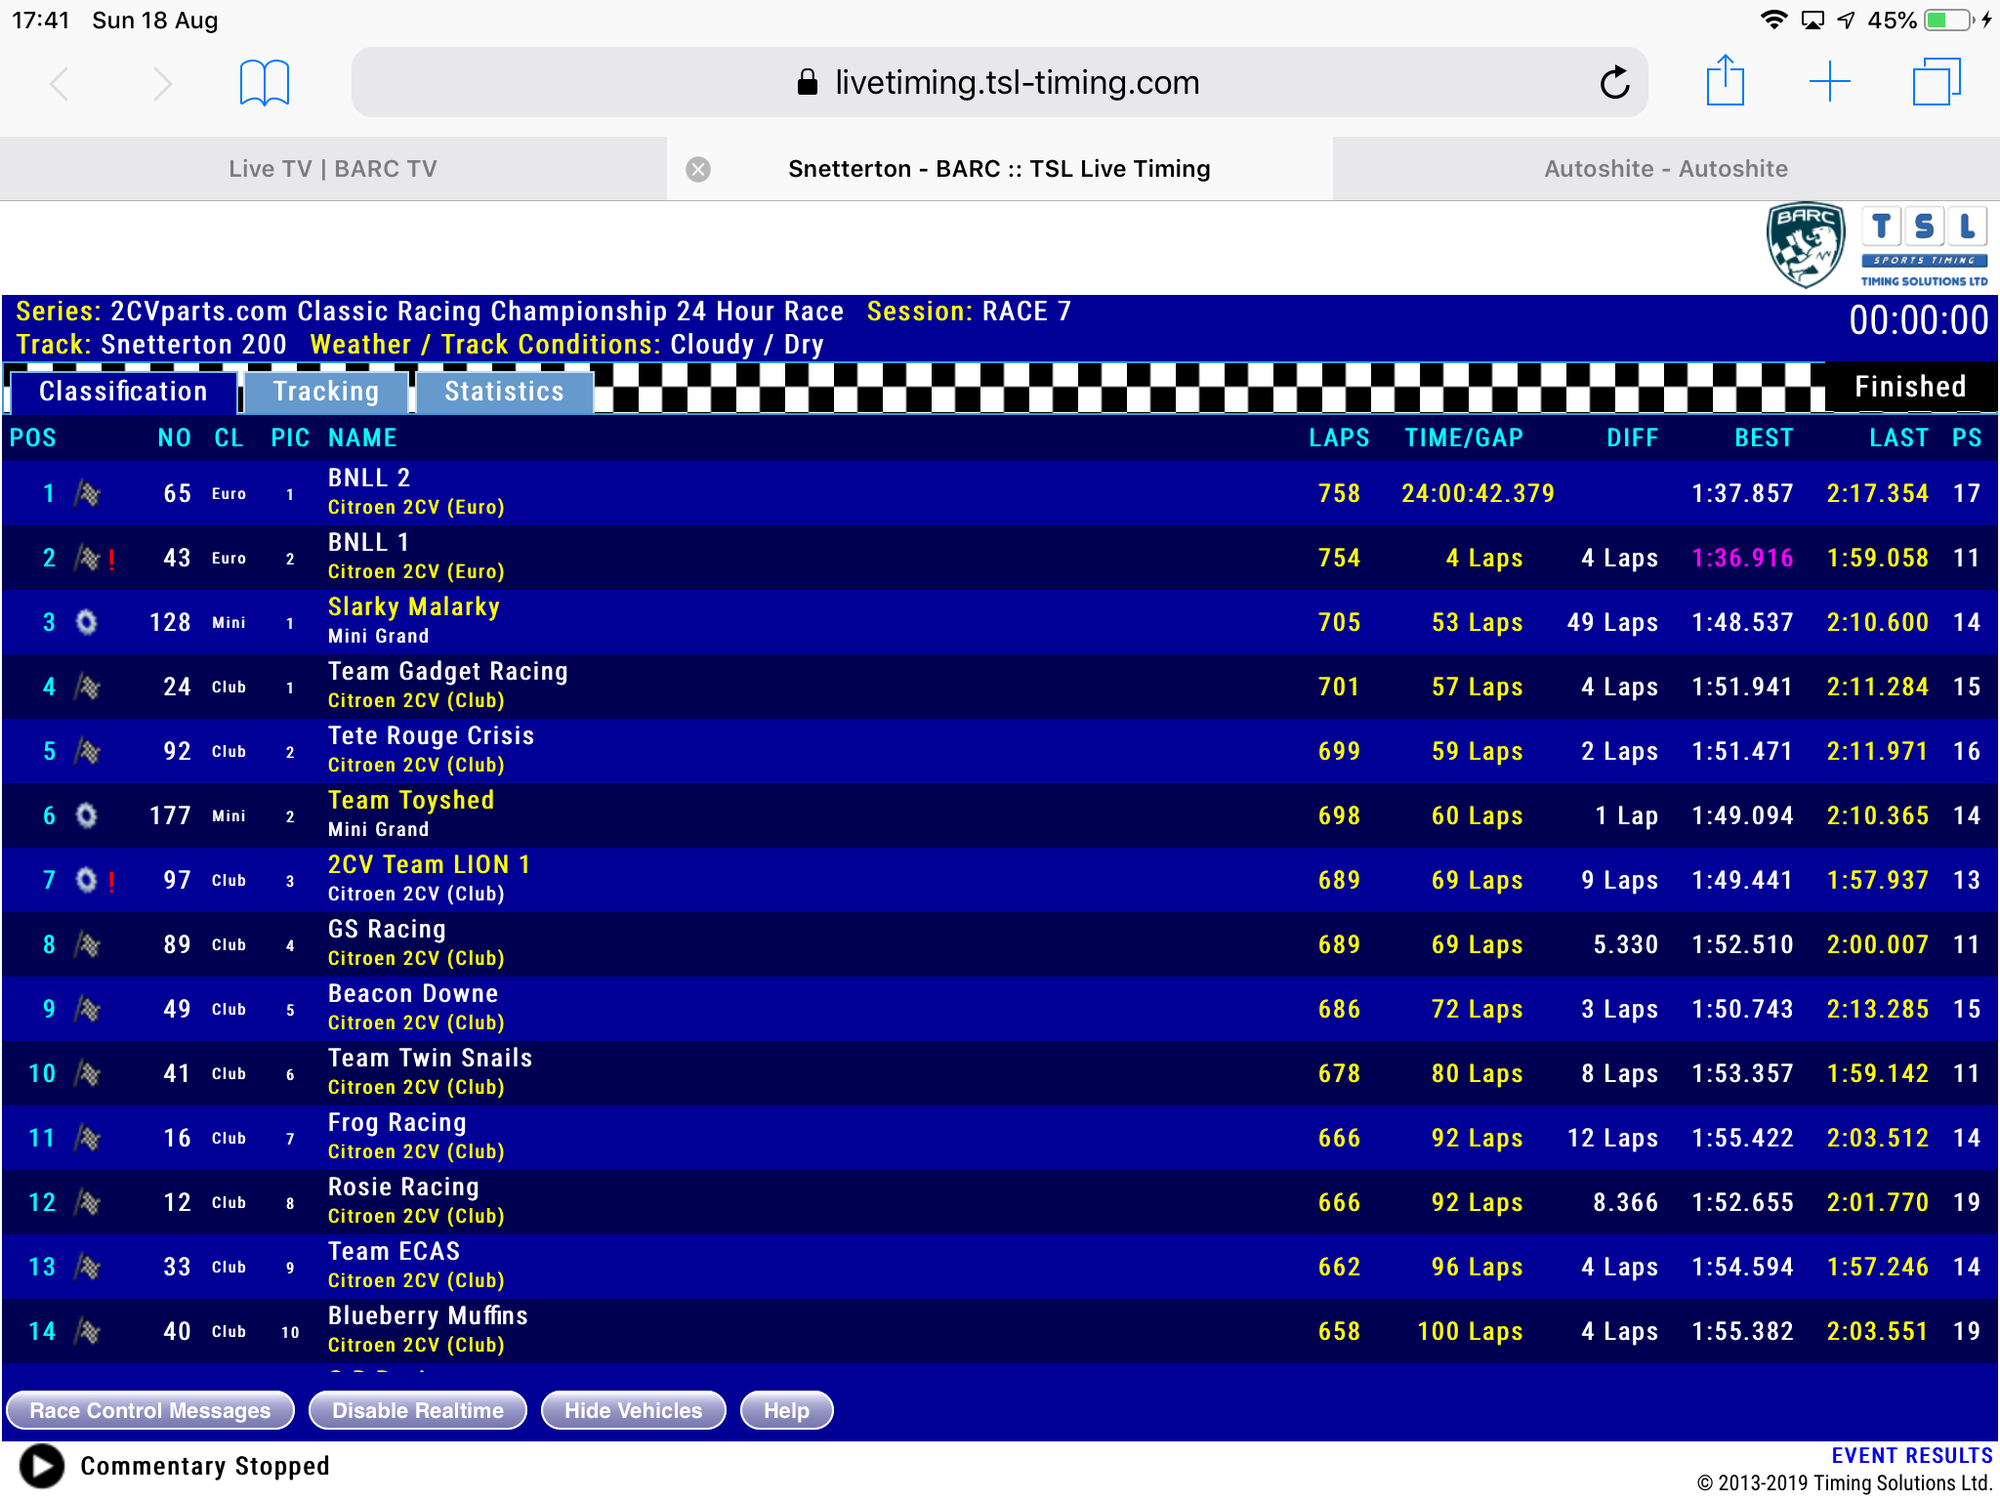Select the Blueberry Muffins entry name
The image size is (2000, 1500).
[x=428, y=1316]
